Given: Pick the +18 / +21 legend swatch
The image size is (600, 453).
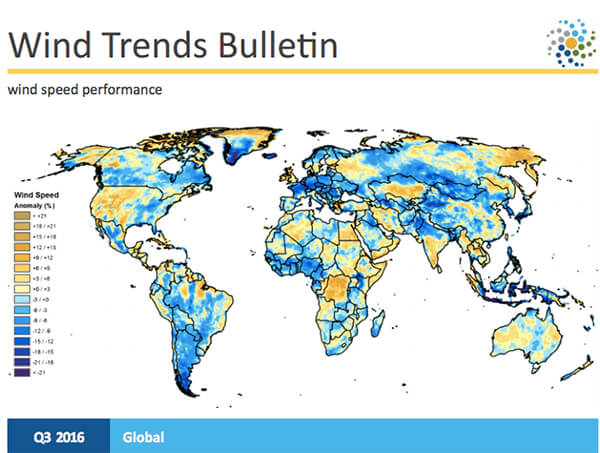Looking at the screenshot, I should 22,227.
